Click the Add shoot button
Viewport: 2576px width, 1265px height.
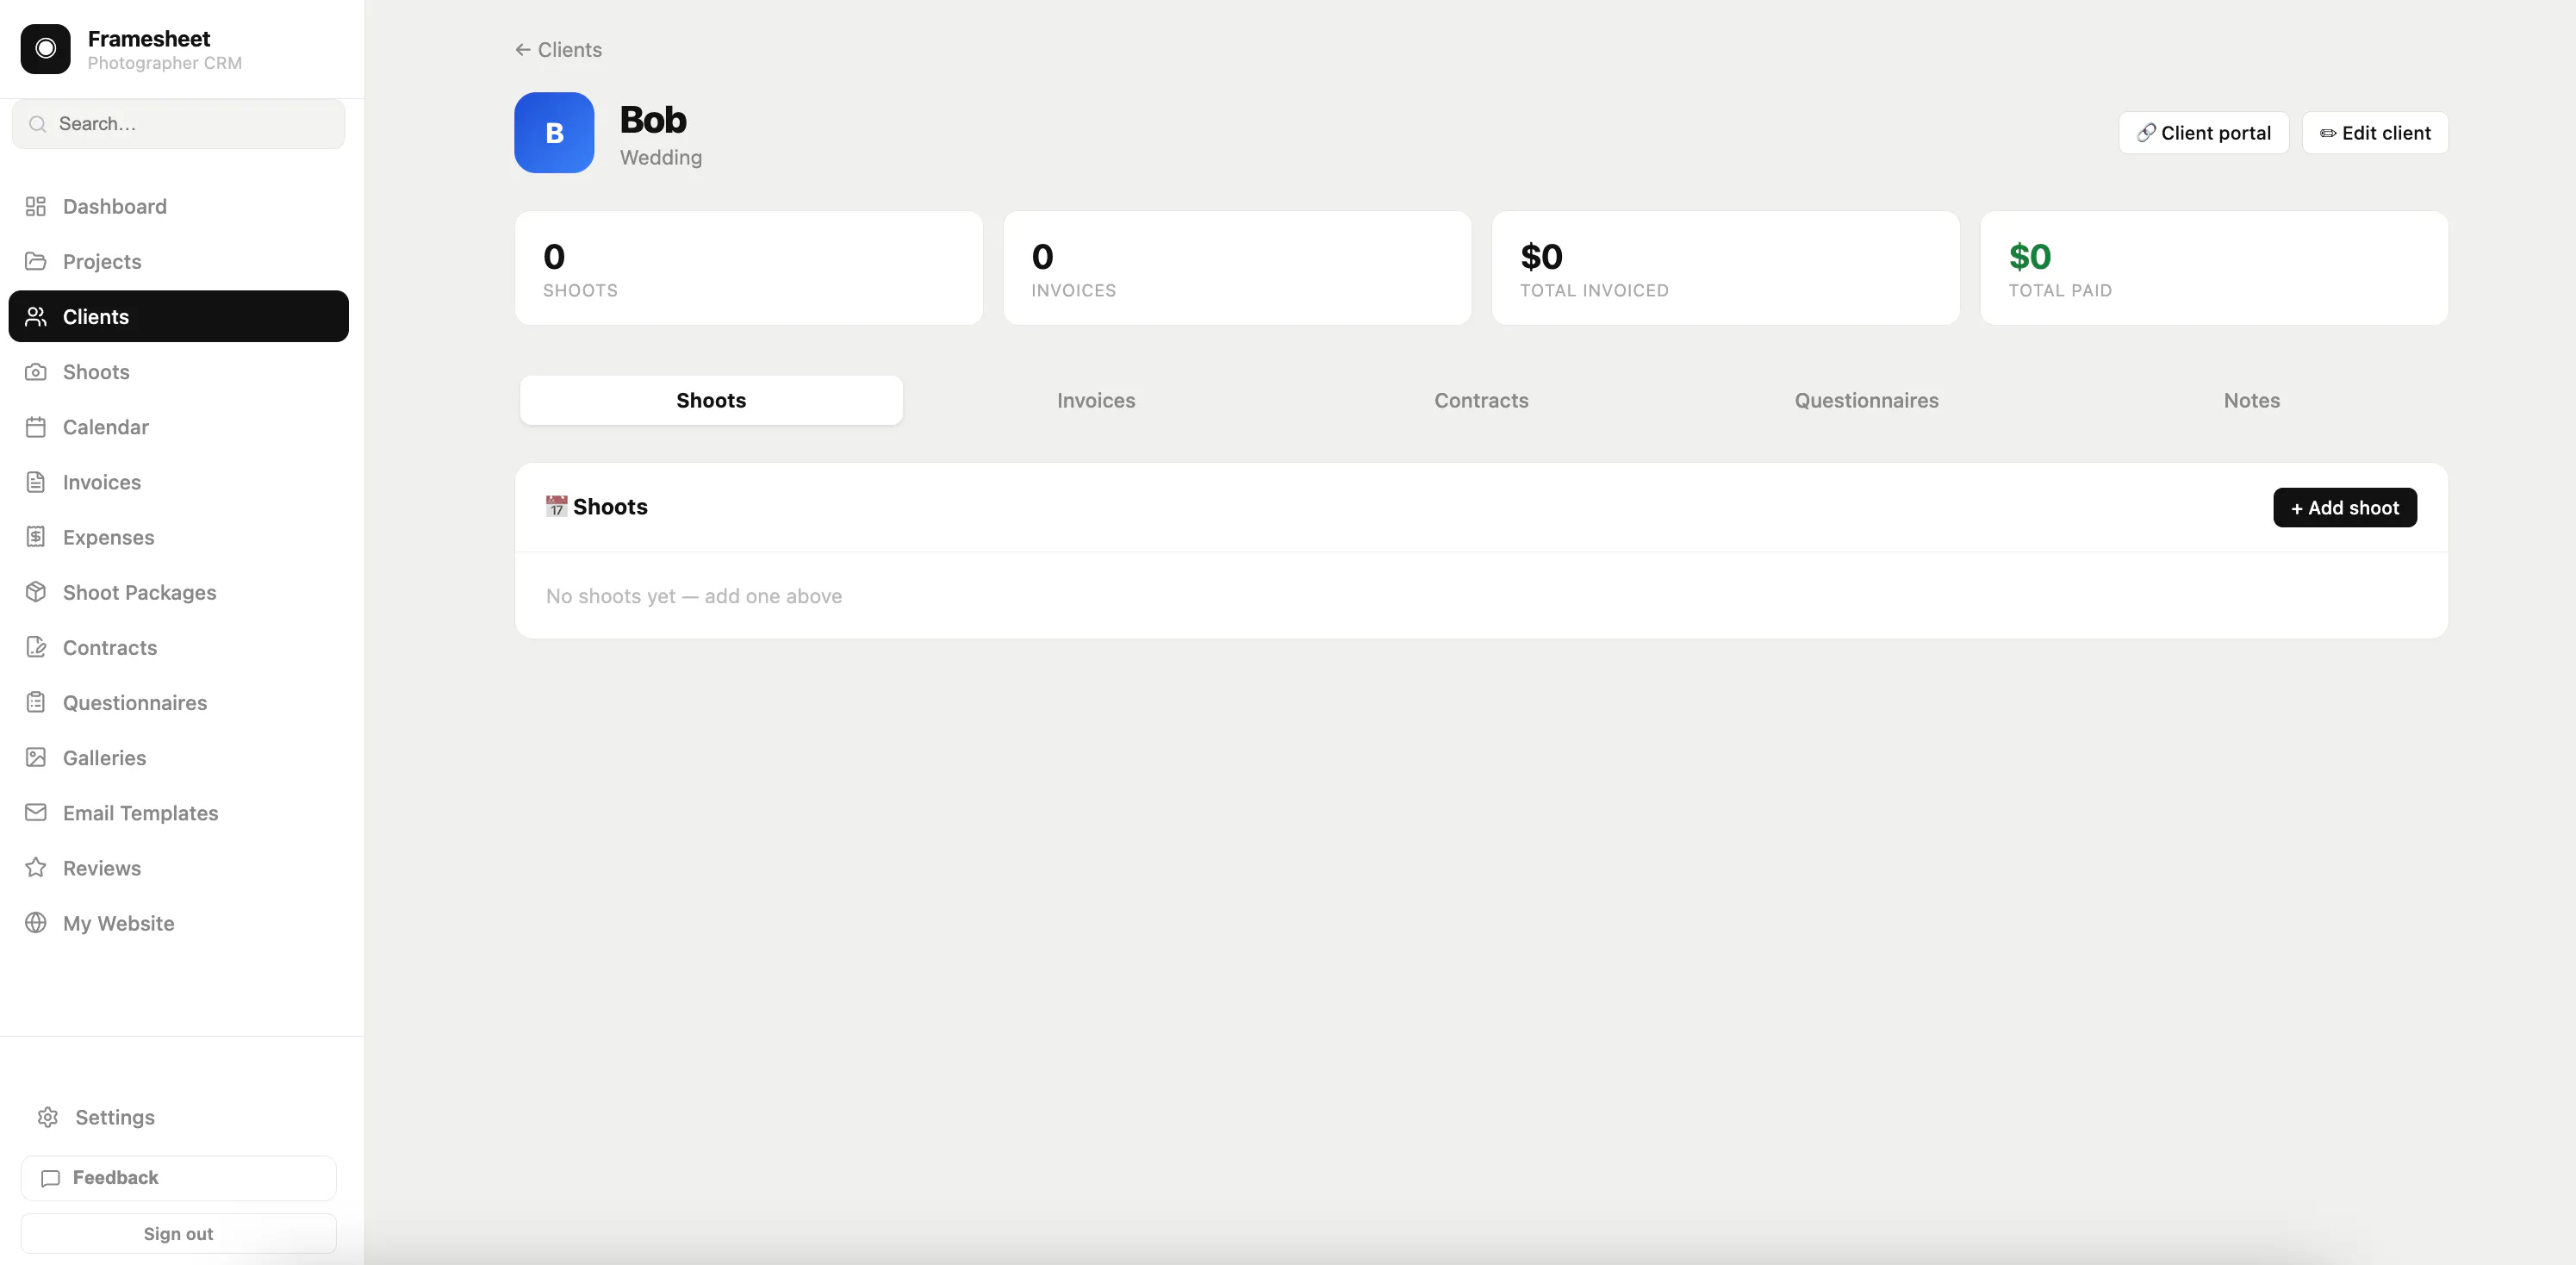point(2344,507)
